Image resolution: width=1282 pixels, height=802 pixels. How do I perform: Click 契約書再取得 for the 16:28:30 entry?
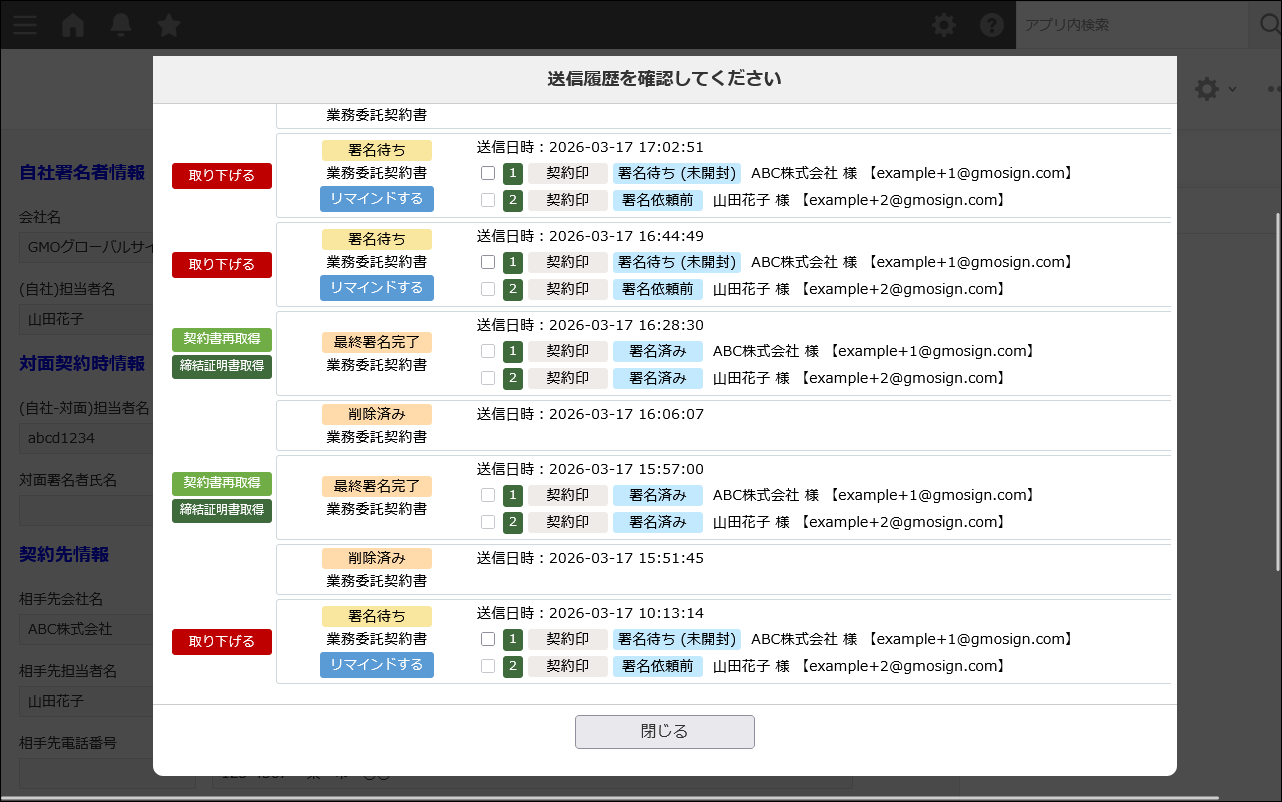click(x=222, y=340)
